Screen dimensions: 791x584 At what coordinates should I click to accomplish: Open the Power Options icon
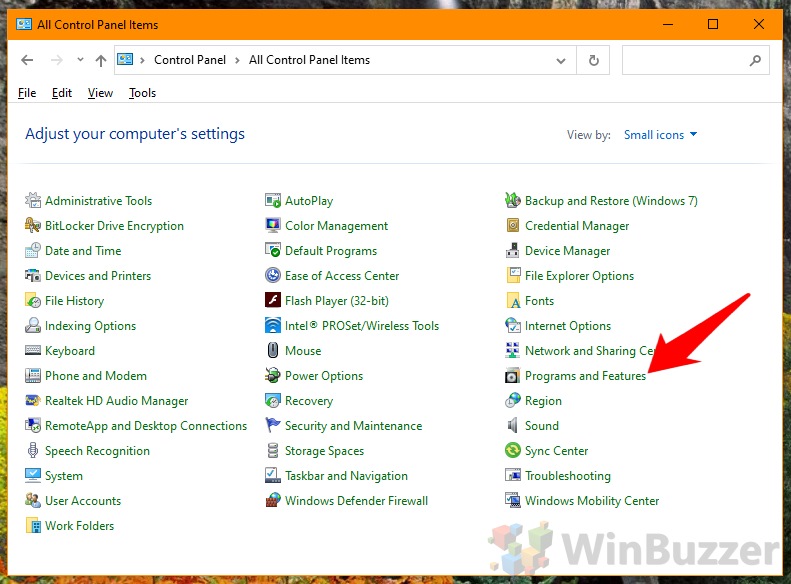[x=273, y=375]
